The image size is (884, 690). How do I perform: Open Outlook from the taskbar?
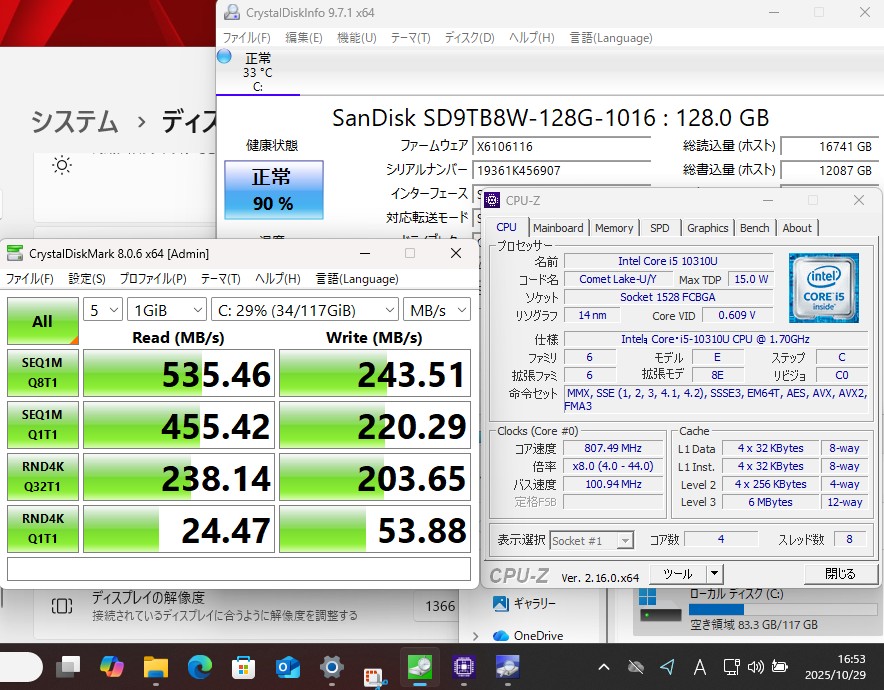288,667
